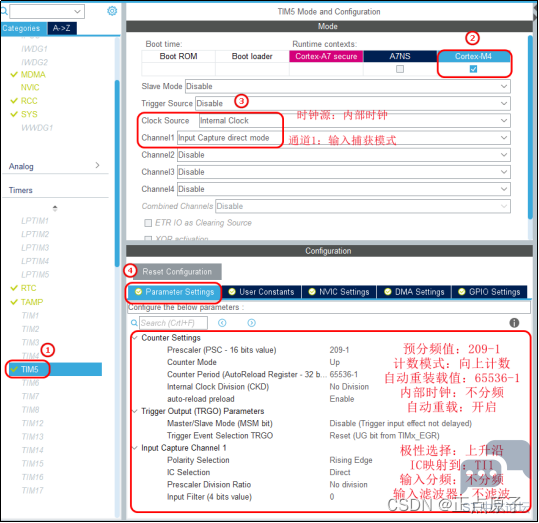Open the Combined Channels dropdown
Image resolution: width=539 pixels, height=523 pixels.
(x=363, y=206)
